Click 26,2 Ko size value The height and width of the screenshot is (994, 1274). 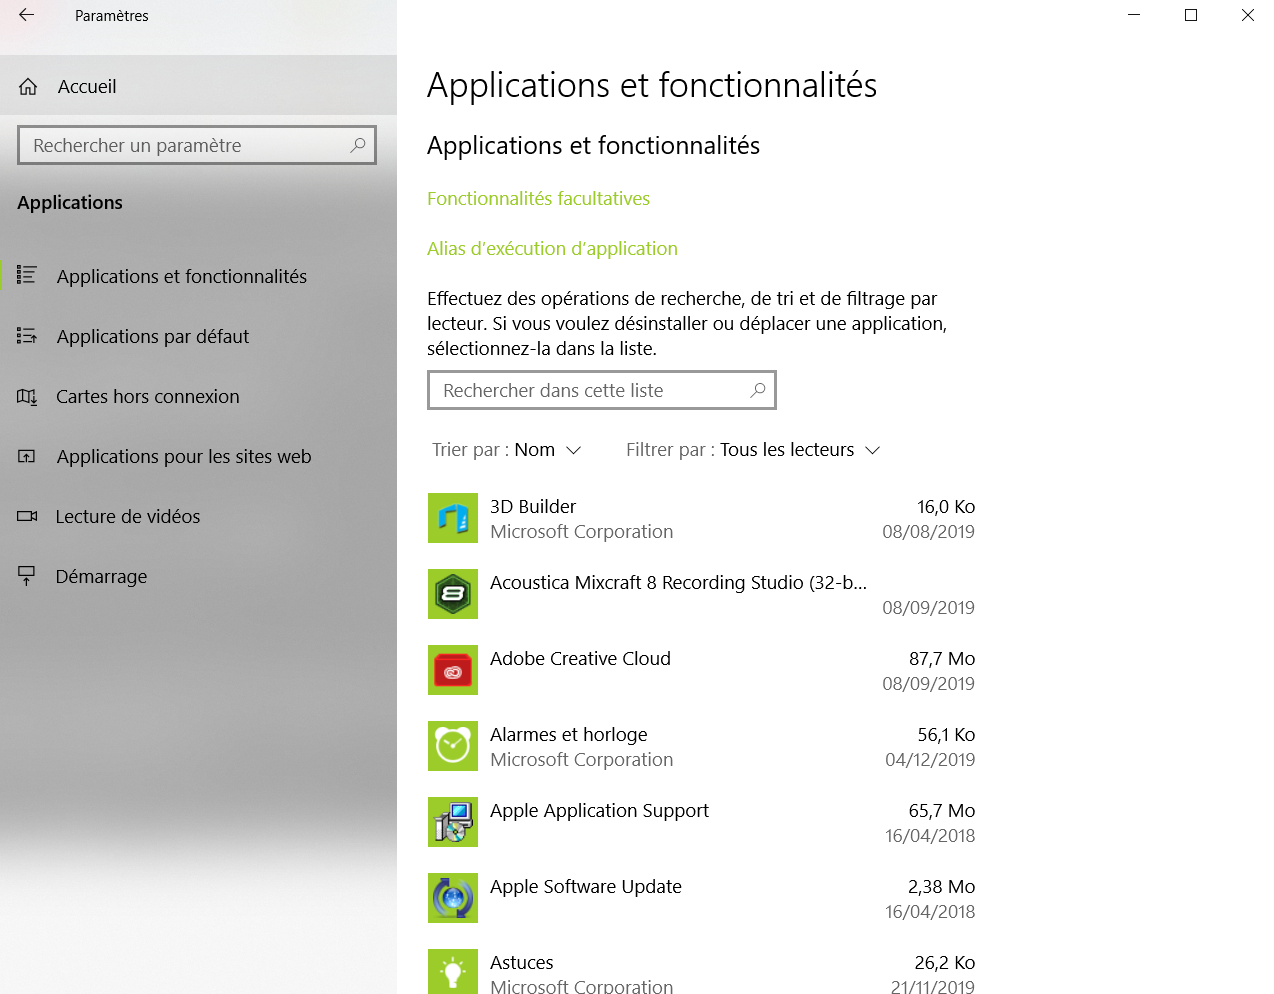pyautogui.click(x=945, y=962)
